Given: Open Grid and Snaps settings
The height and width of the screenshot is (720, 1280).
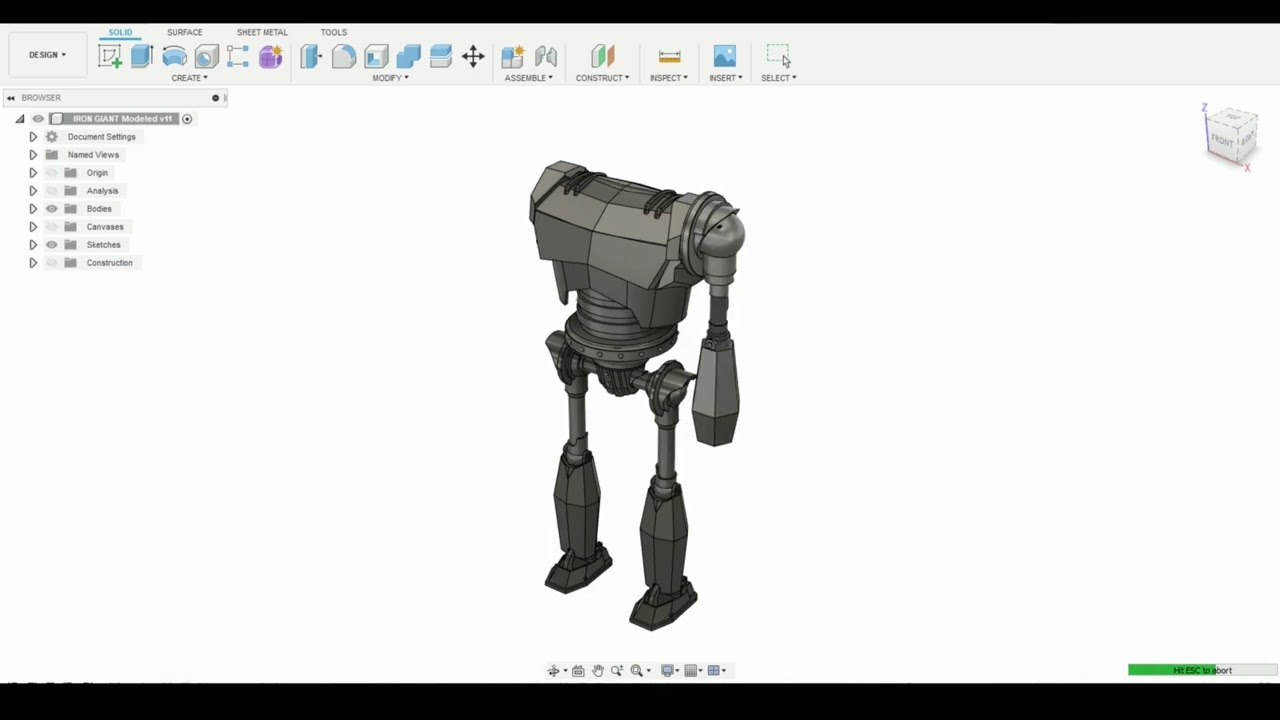Looking at the screenshot, I should [x=691, y=671].
